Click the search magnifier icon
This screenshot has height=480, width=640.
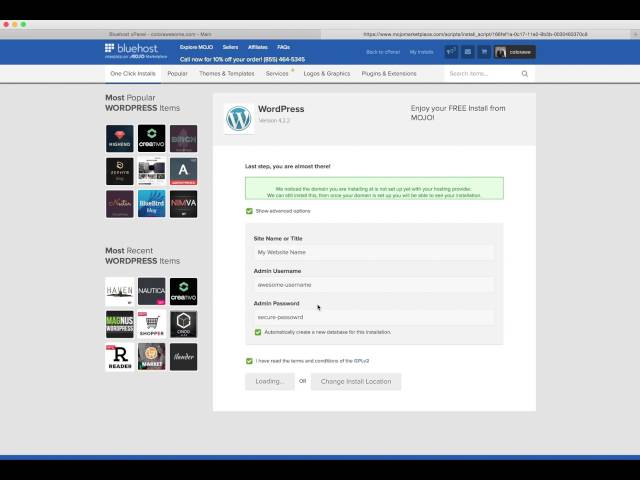[x=524, y=74]
